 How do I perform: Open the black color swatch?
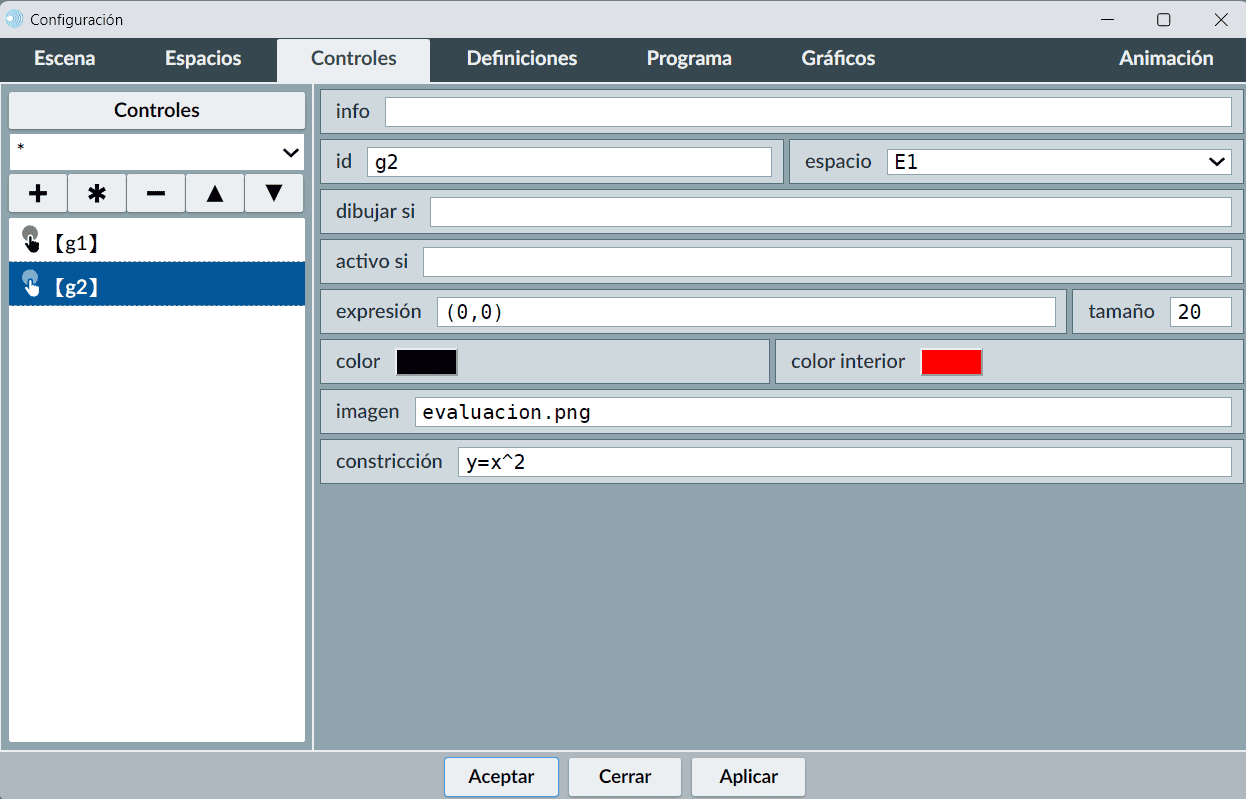(426, 362)
